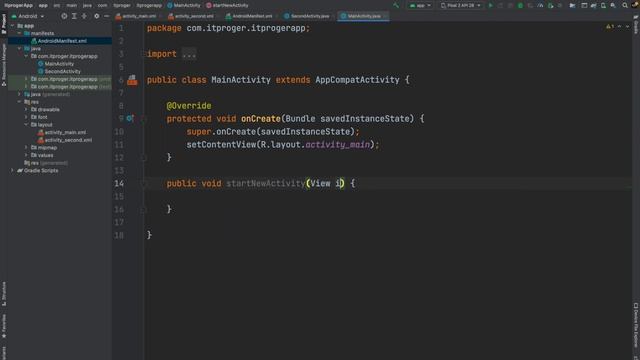Expand the mipmap folder
The width and height of the screenshot is (640, 360).
27,148
